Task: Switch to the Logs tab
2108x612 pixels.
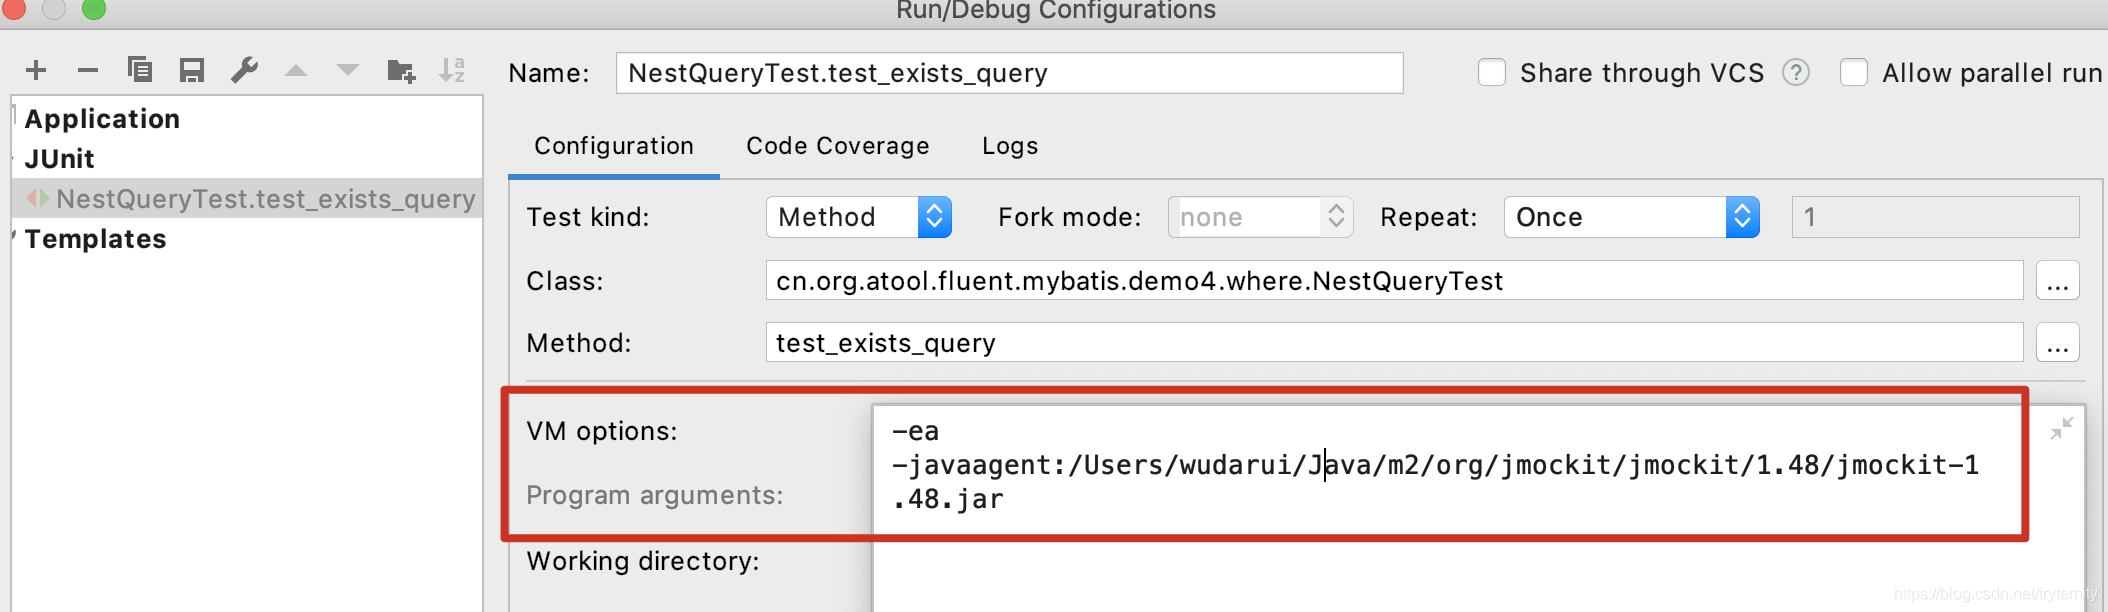Action: [1010, 146]
